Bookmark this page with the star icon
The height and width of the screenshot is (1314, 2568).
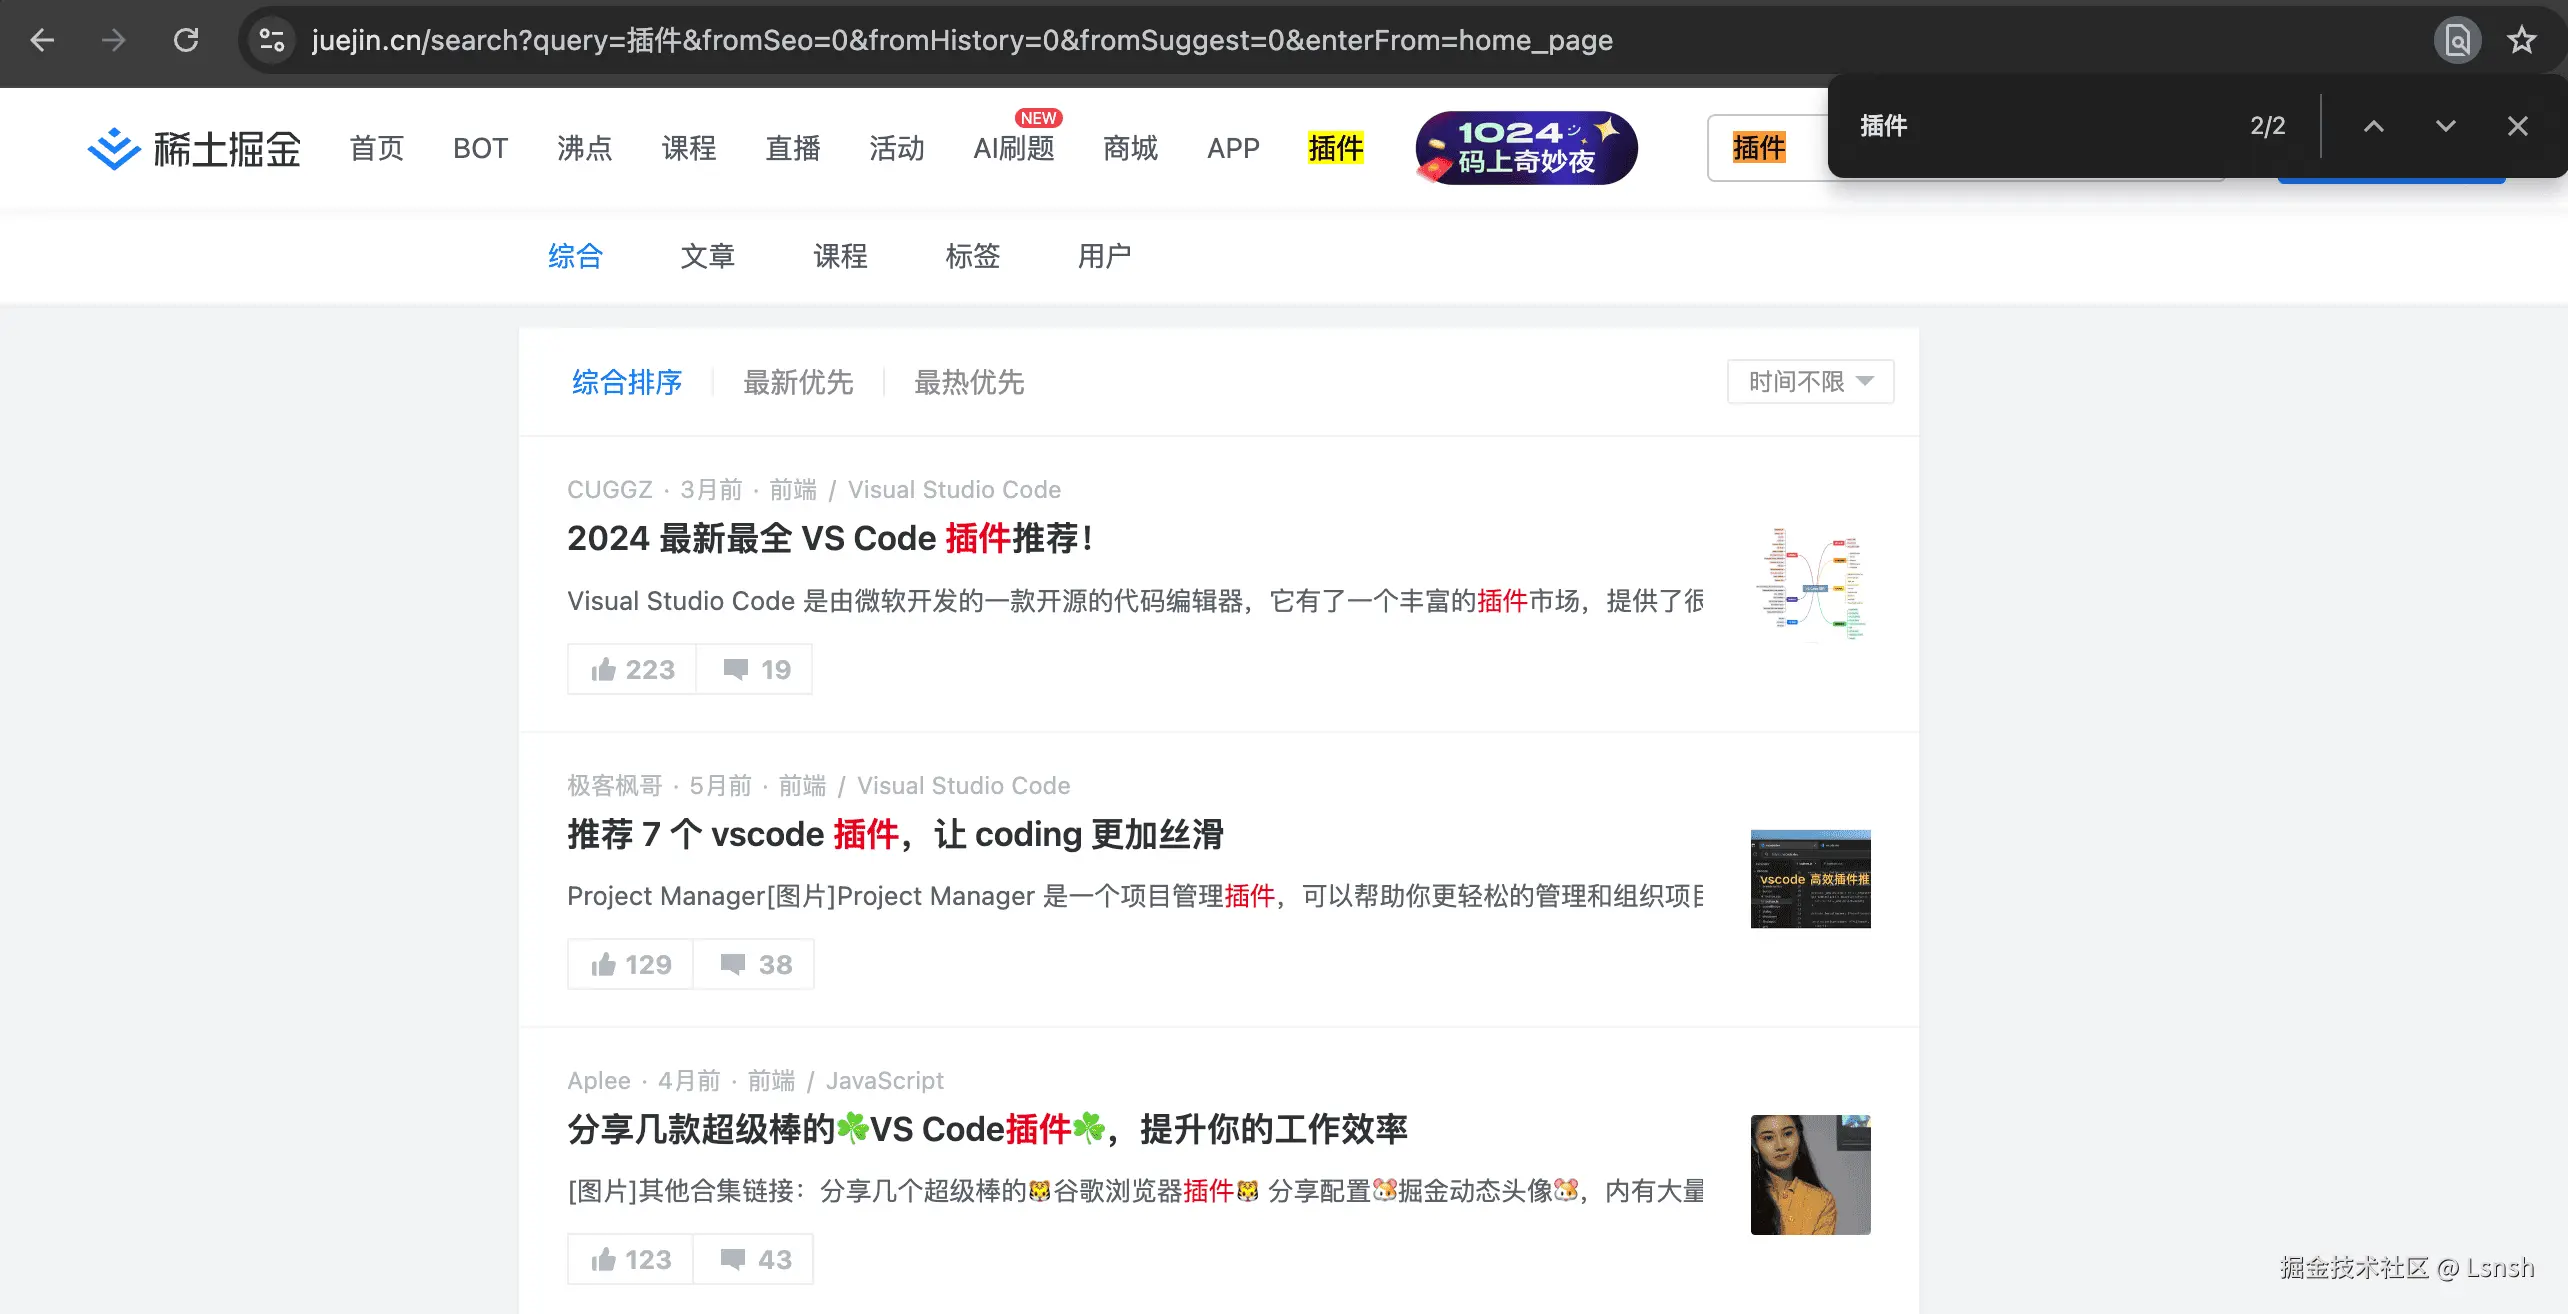(2522, 40)
